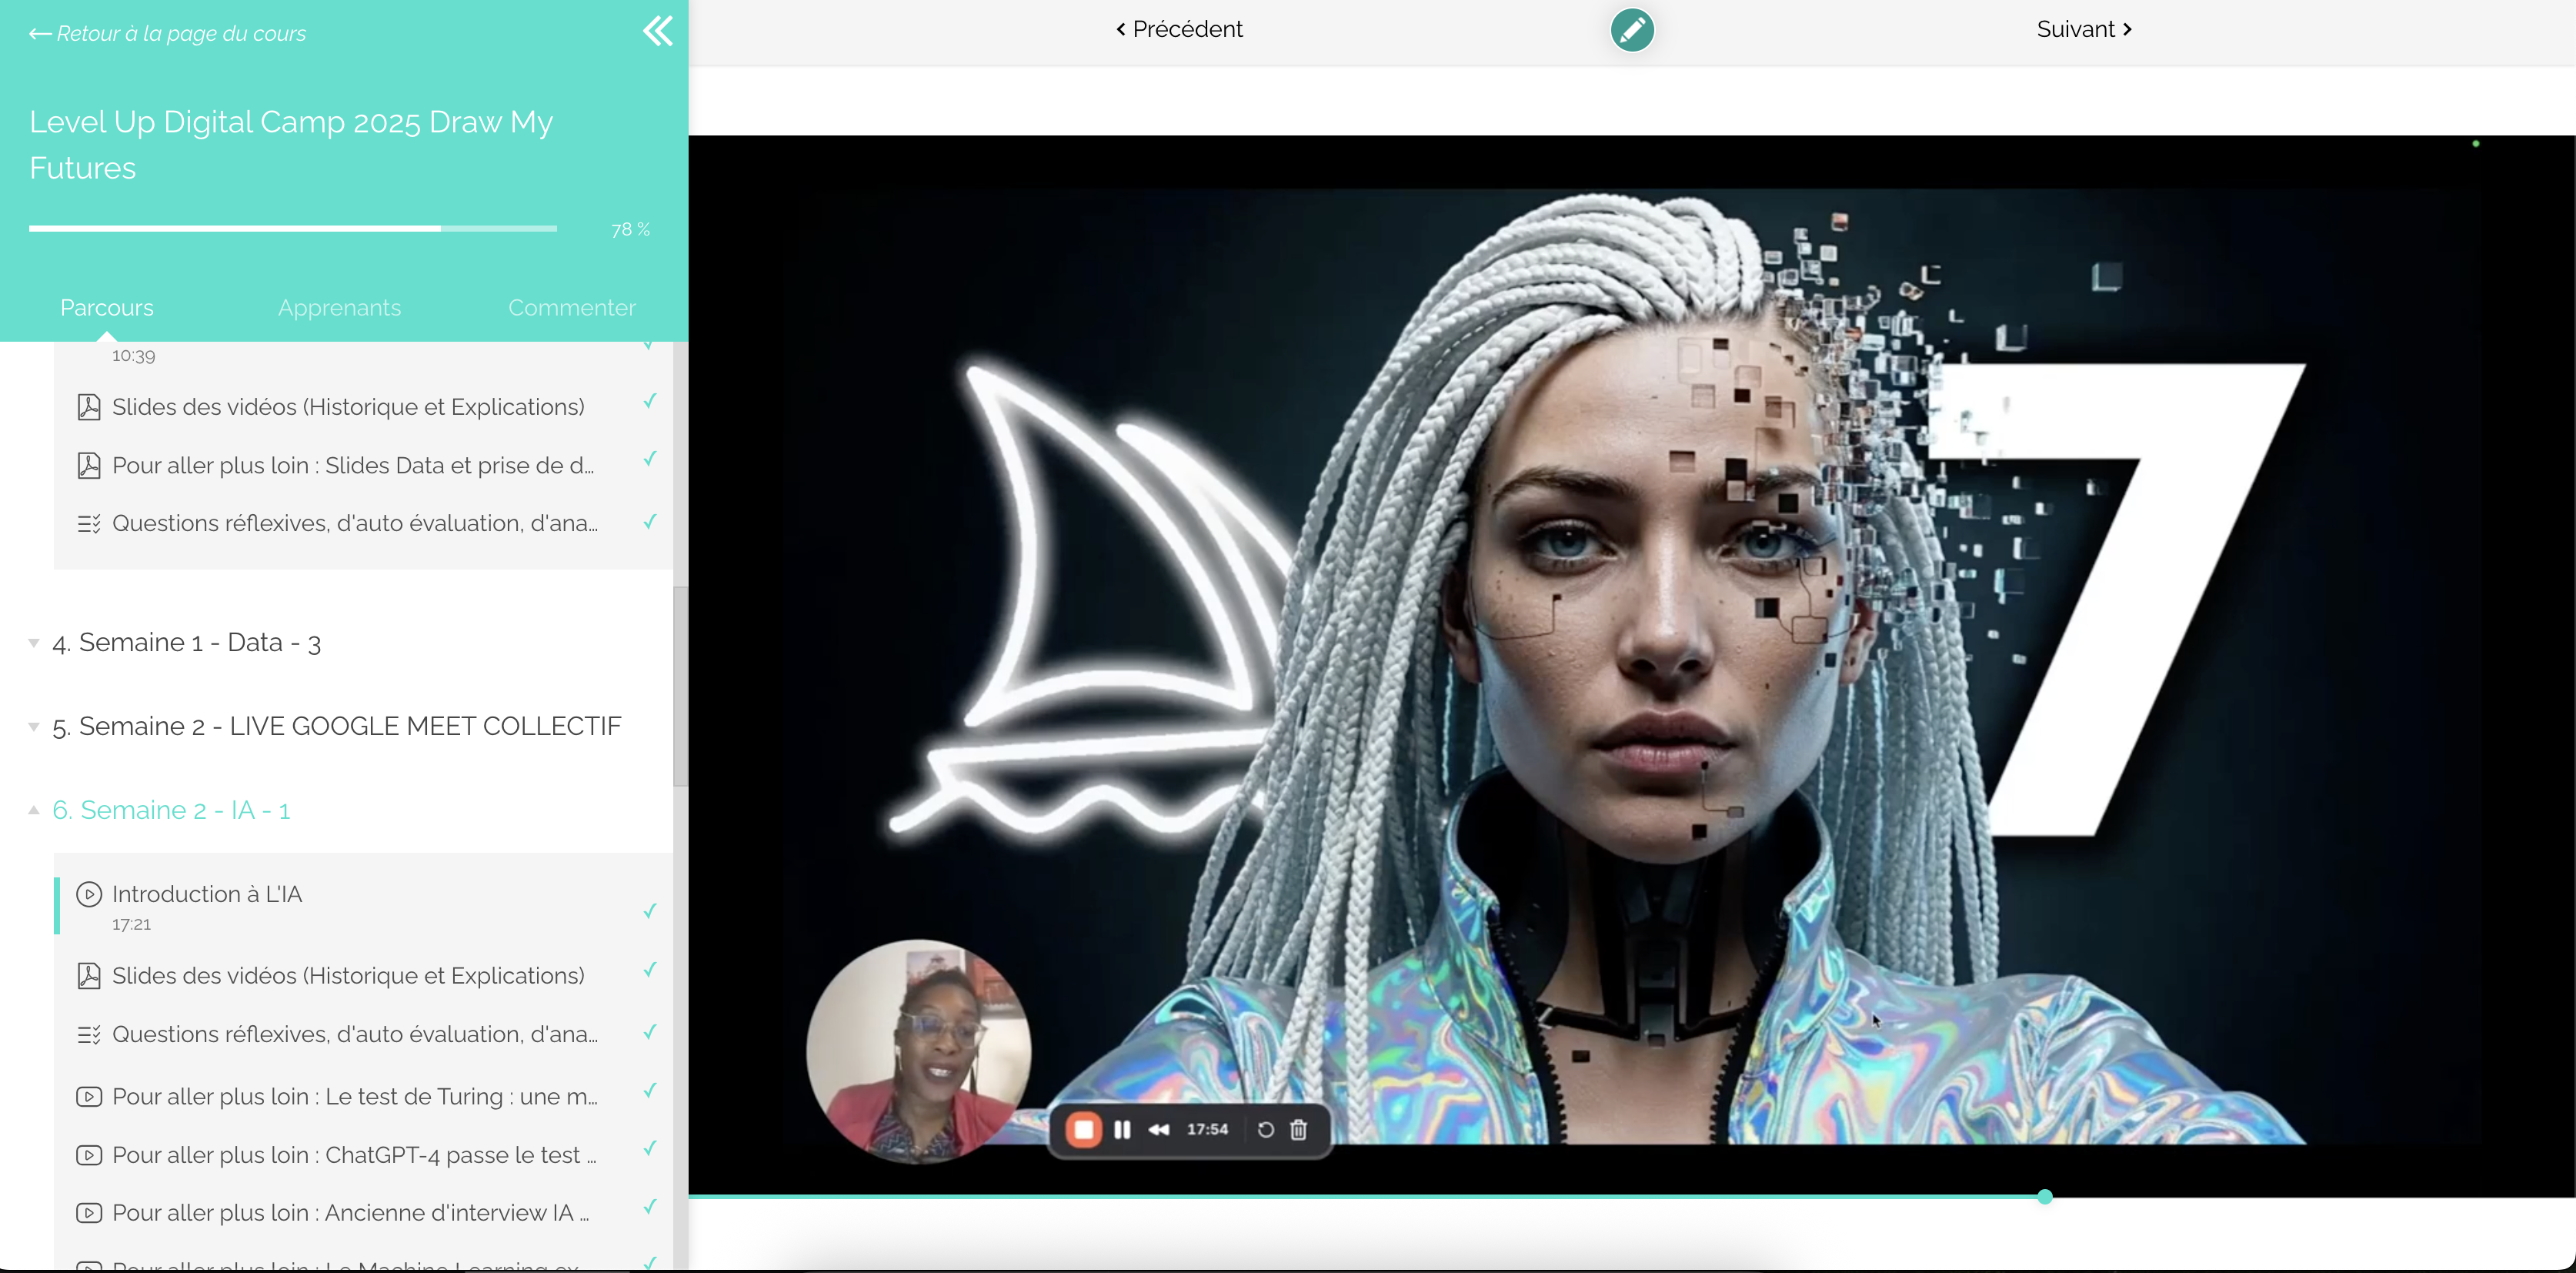Click the green pencil edit icon

coord(1631,30)
